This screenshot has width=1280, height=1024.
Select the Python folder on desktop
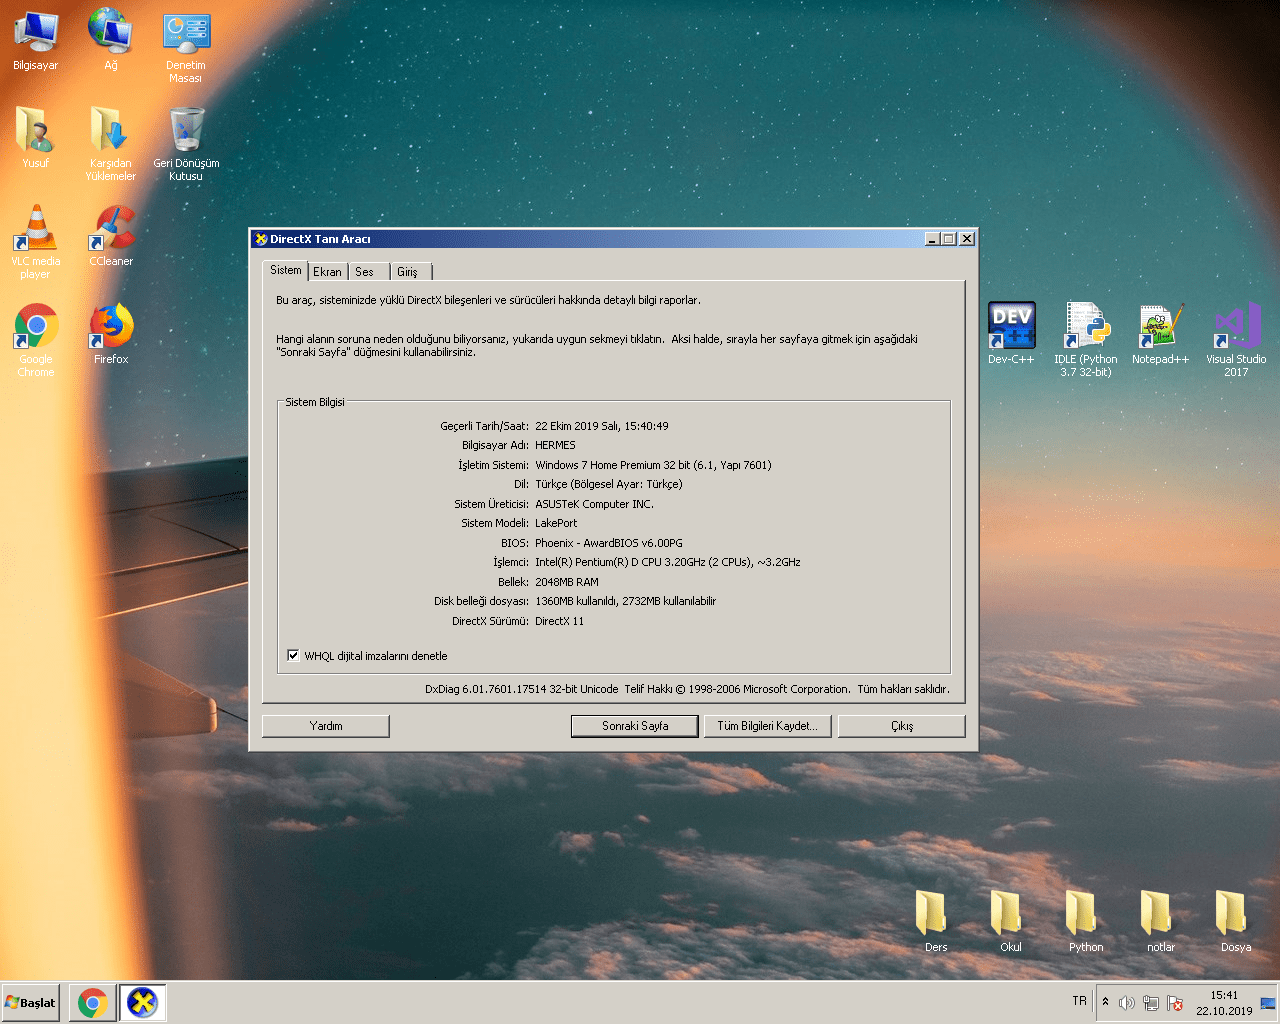coord(1086,920)
